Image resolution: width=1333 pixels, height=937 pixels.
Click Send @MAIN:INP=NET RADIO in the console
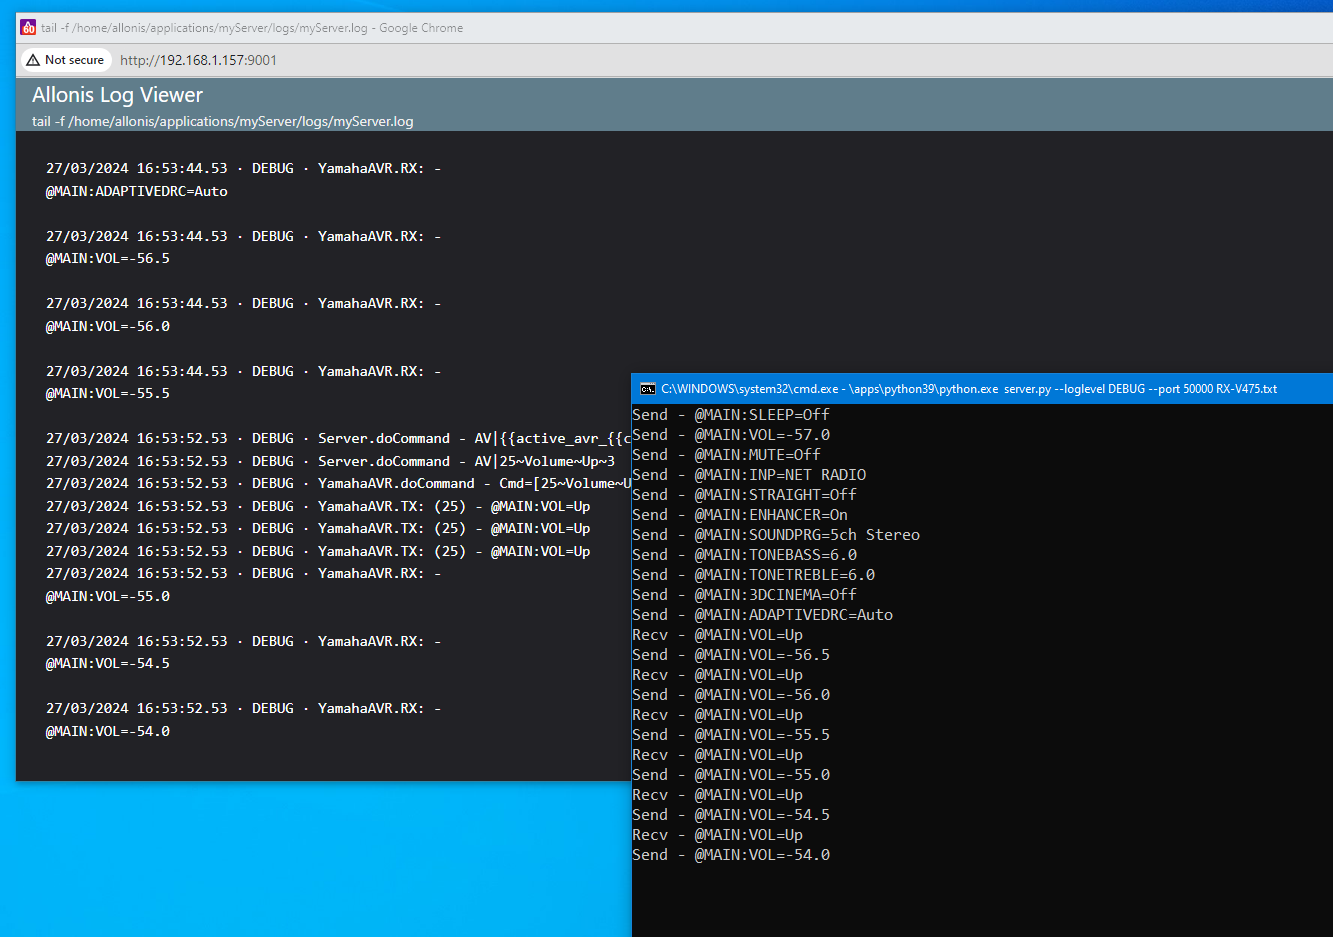click(749, 474)
